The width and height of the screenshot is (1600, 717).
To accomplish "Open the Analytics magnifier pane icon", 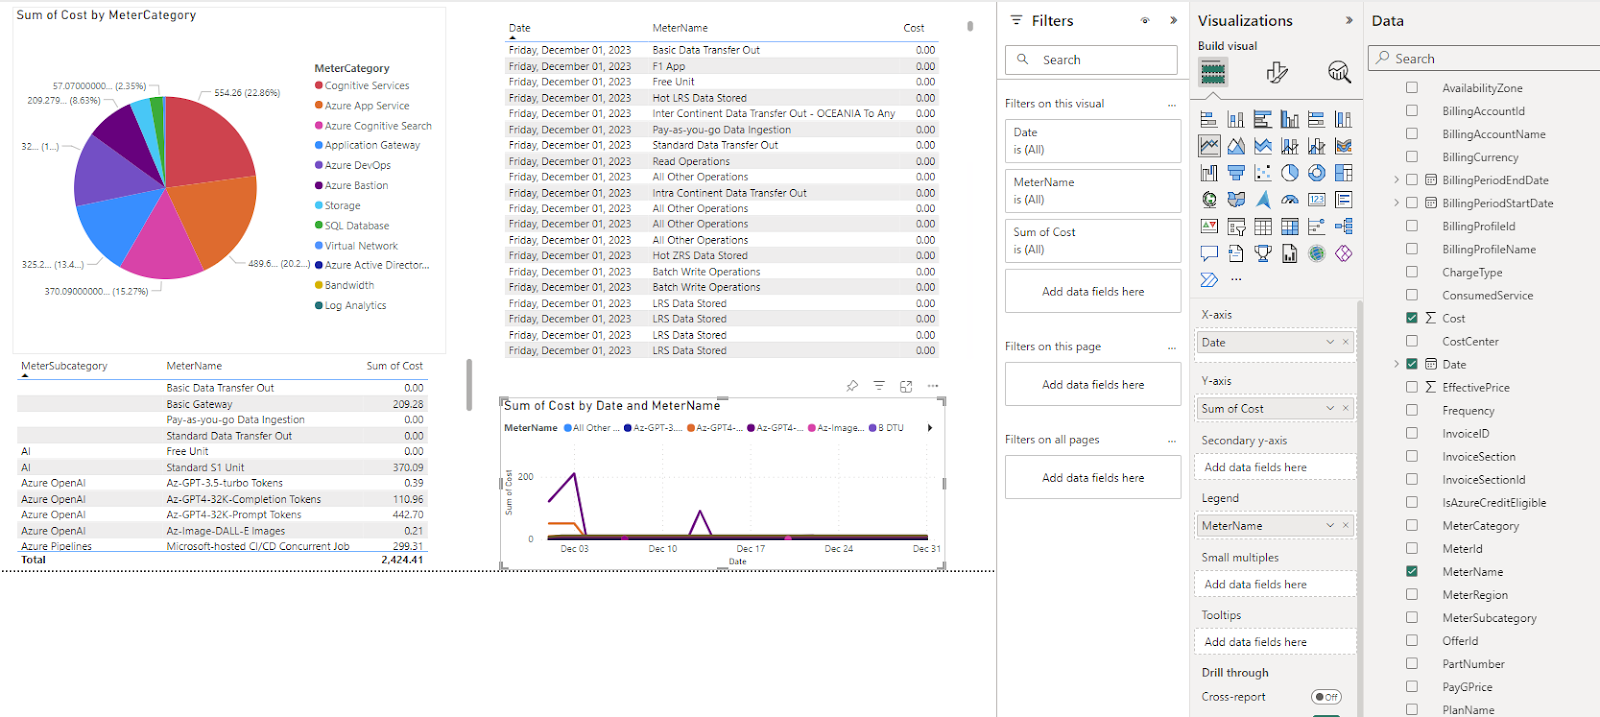I will (x=1339, y=72).
